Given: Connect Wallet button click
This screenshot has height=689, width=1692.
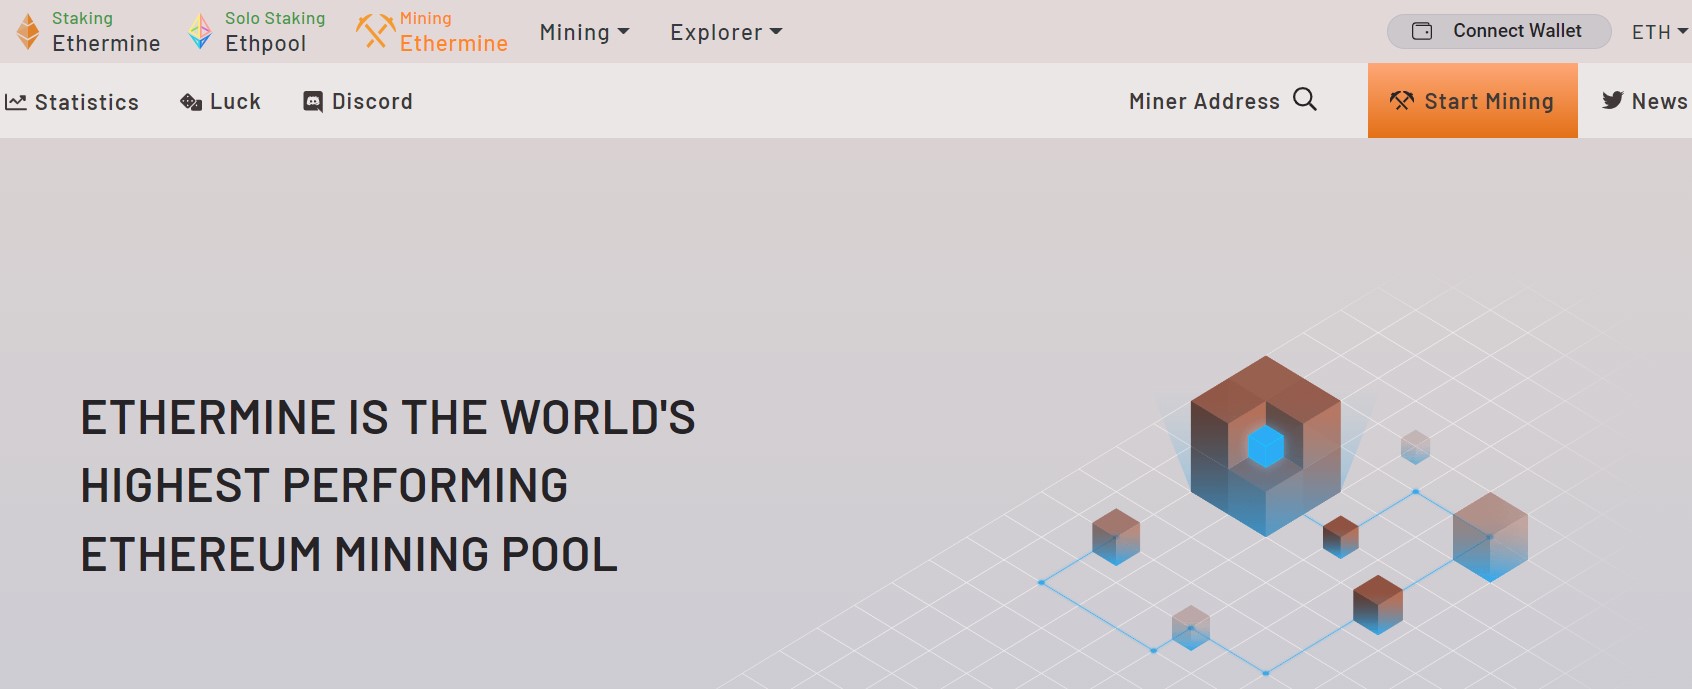Looking at the screenshot, I should point(1499,31).
